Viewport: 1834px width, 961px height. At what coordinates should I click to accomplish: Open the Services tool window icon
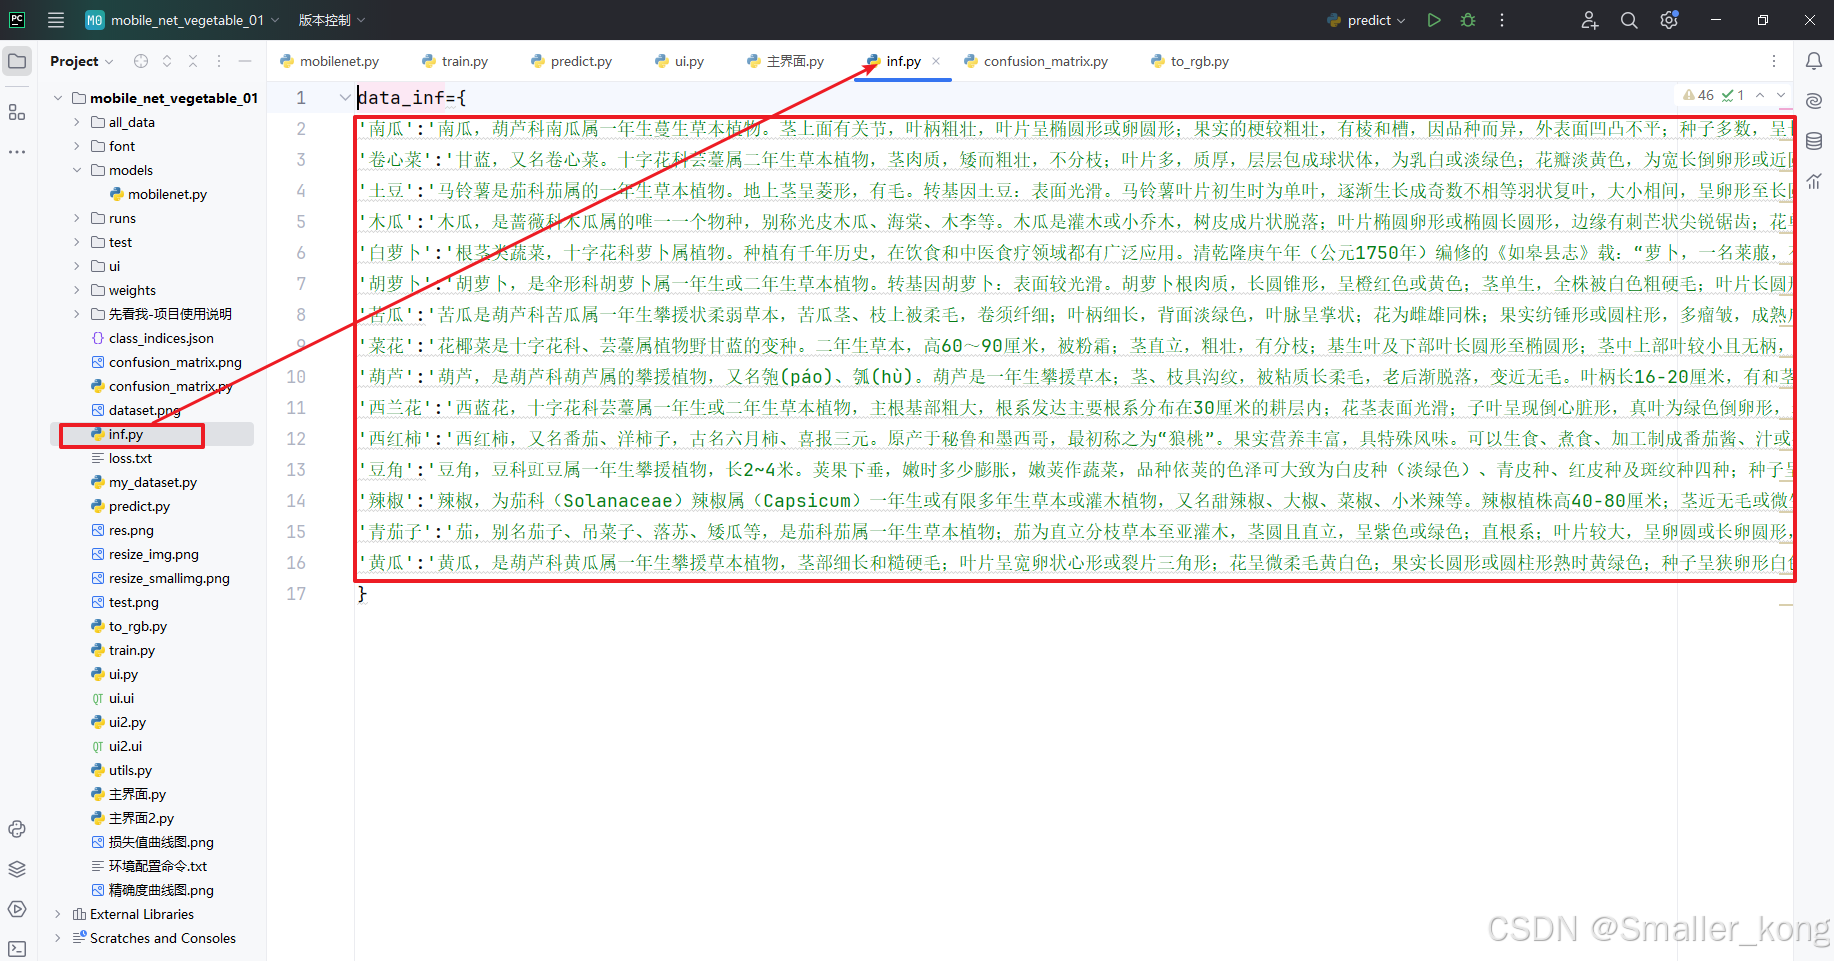[17, 909]
